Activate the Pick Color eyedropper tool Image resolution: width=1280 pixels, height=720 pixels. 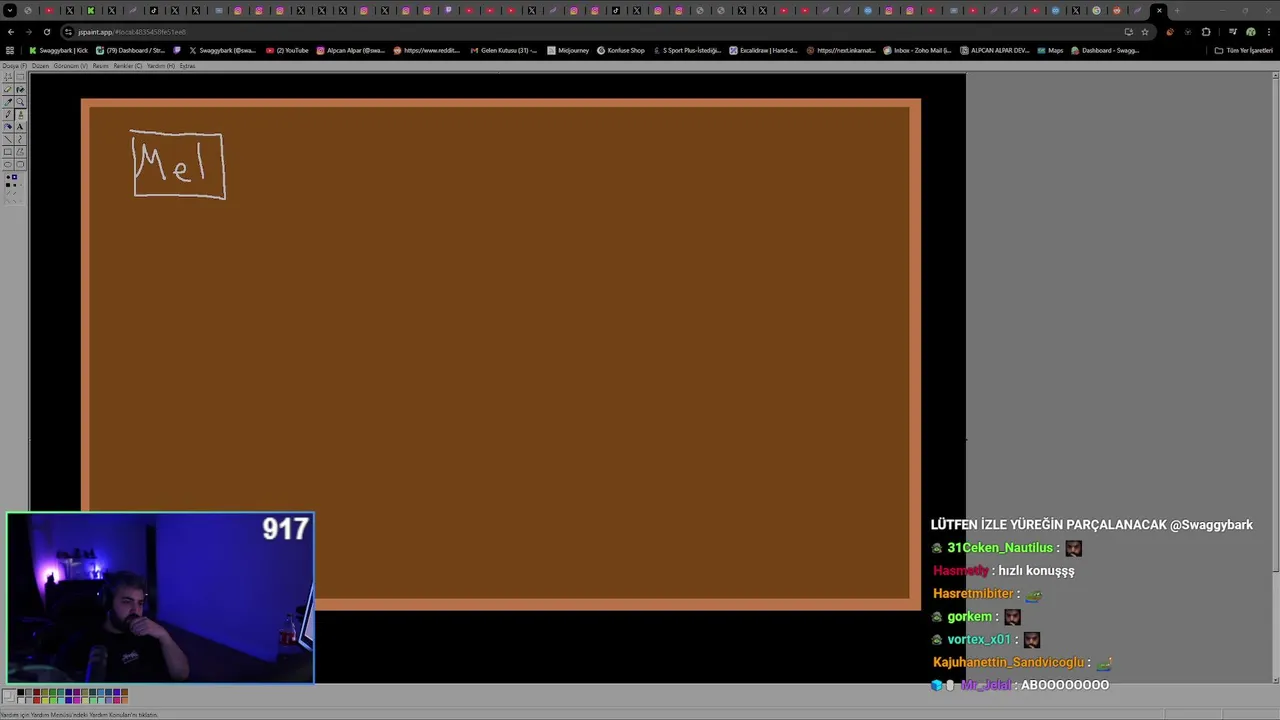[x=8, y=102]
